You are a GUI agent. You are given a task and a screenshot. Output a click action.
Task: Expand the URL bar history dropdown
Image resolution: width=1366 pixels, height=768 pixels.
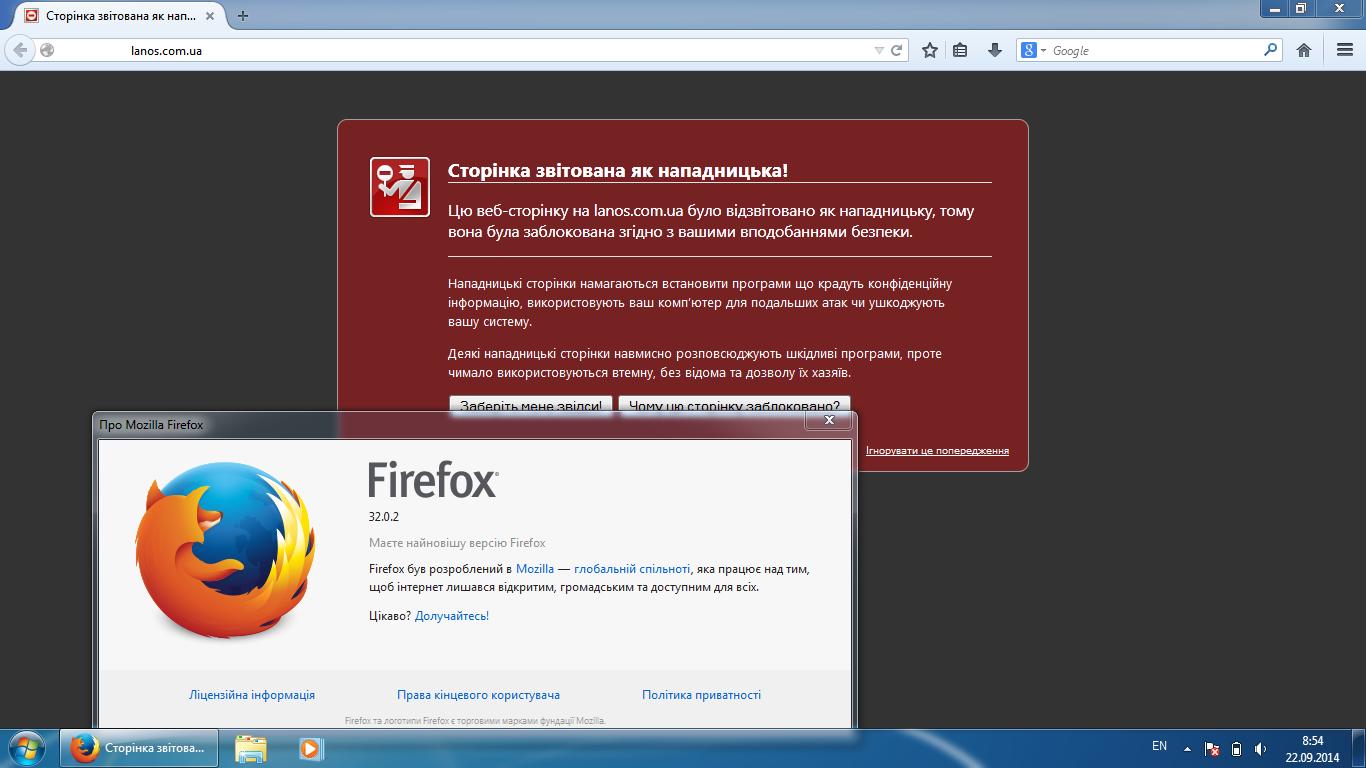click(x=879, y=50)
